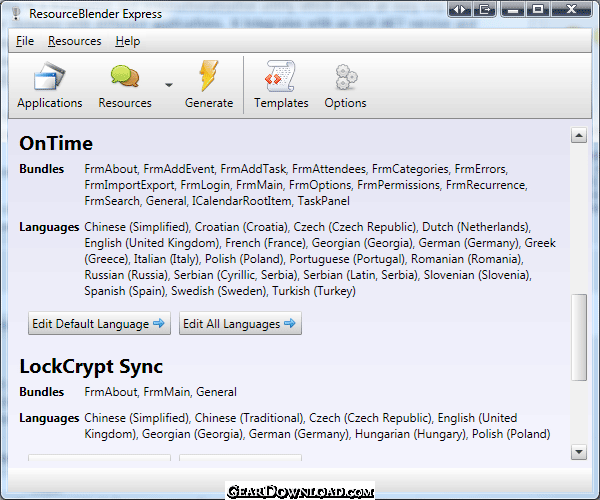Open the Templates scroll icon
Image resolution: width=600 pixels, height=500 pixels.
281,85
